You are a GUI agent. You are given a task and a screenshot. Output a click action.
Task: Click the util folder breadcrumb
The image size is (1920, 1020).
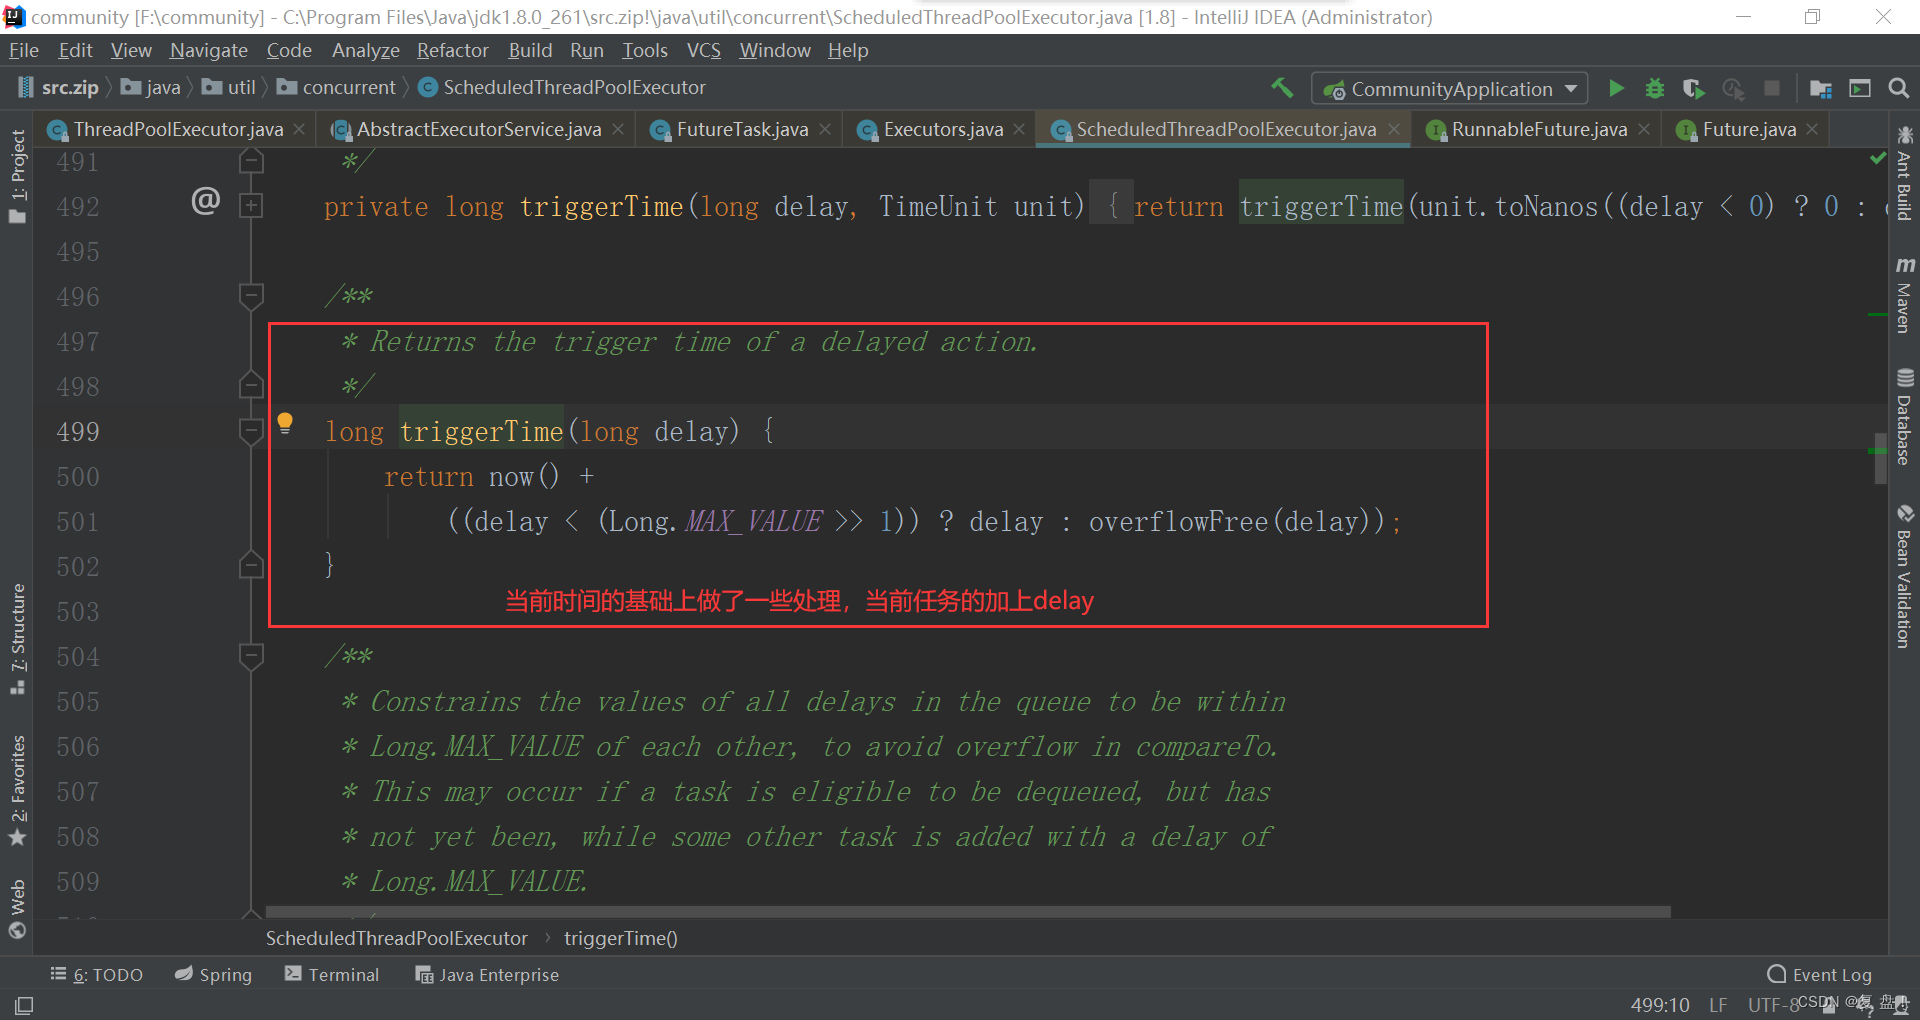click(229, 88)
